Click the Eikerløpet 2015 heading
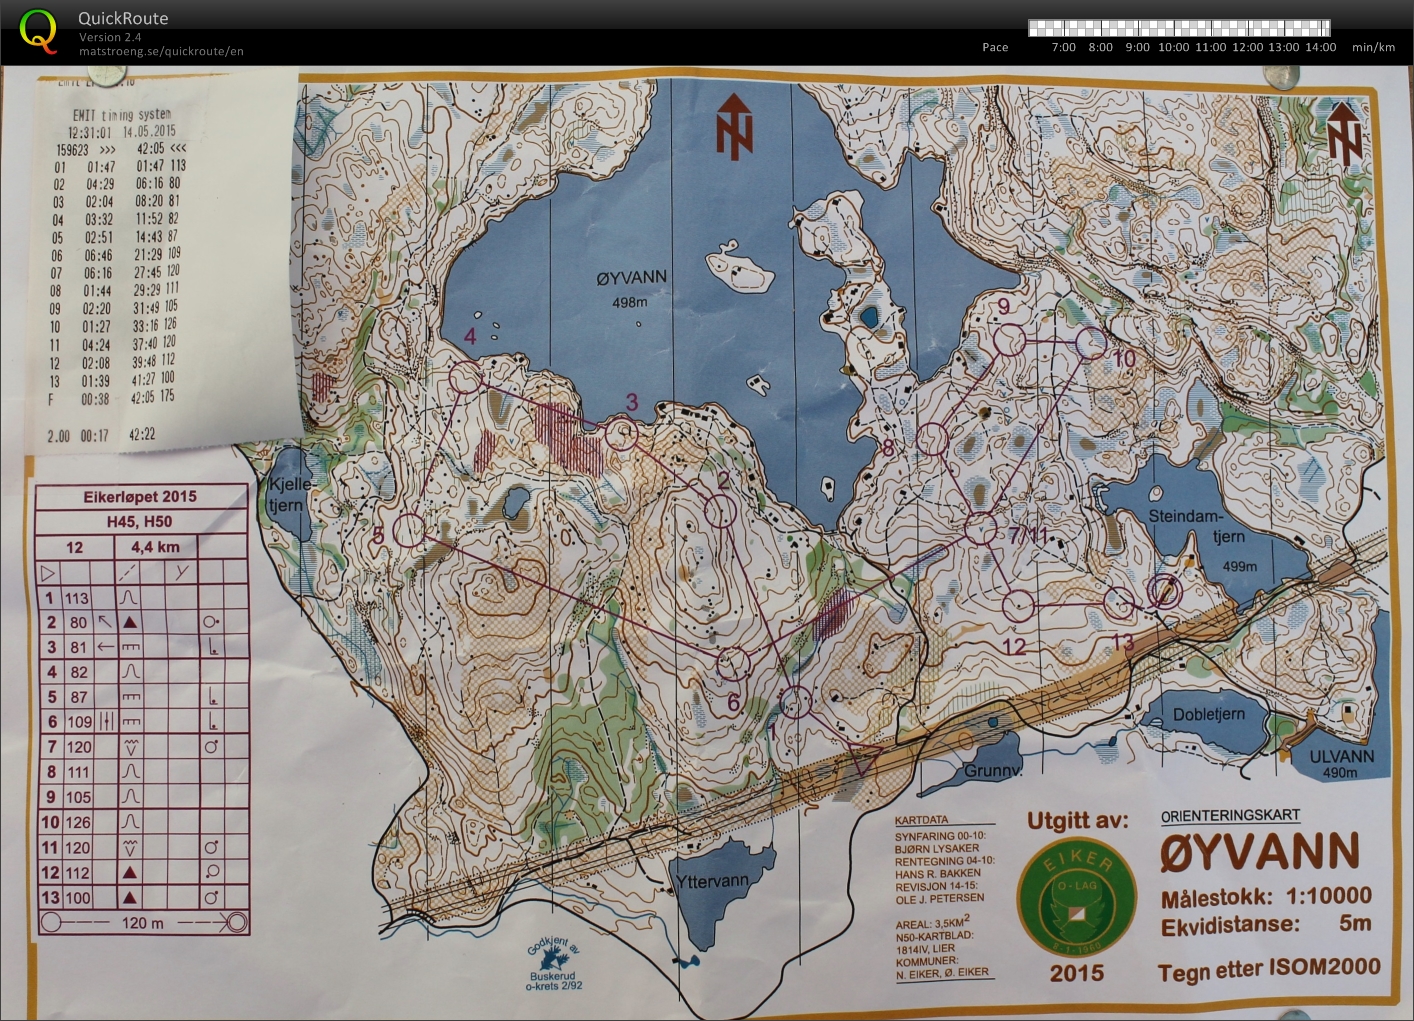1414x1021 pixels. pyautogui.click(x=140, y=497)
